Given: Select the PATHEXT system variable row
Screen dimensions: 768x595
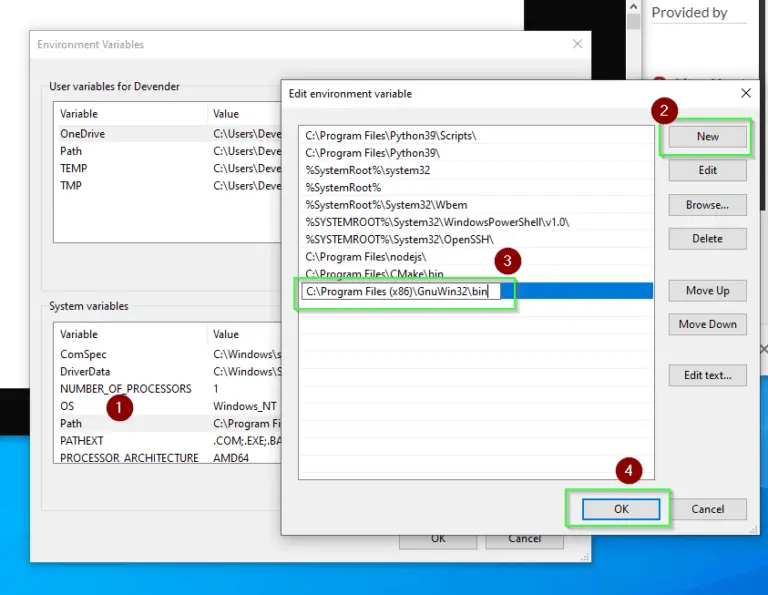Looking at the screenshot, I should coord(168,441).
